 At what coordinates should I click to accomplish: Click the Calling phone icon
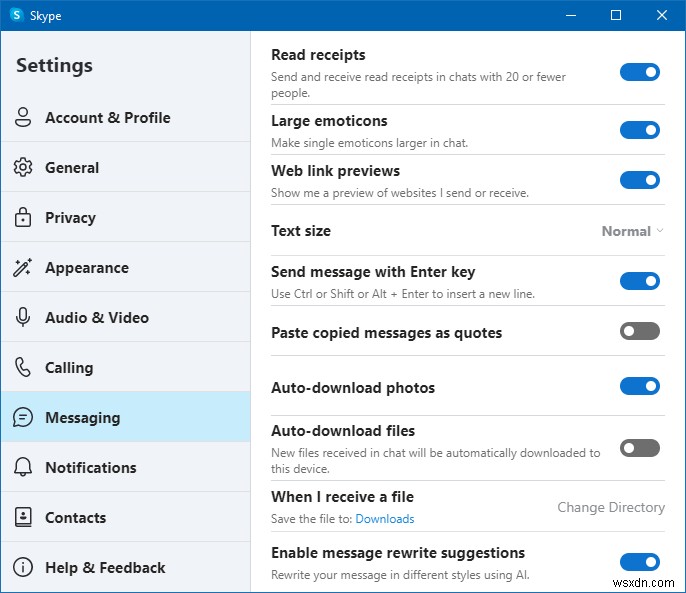[23, 367]
